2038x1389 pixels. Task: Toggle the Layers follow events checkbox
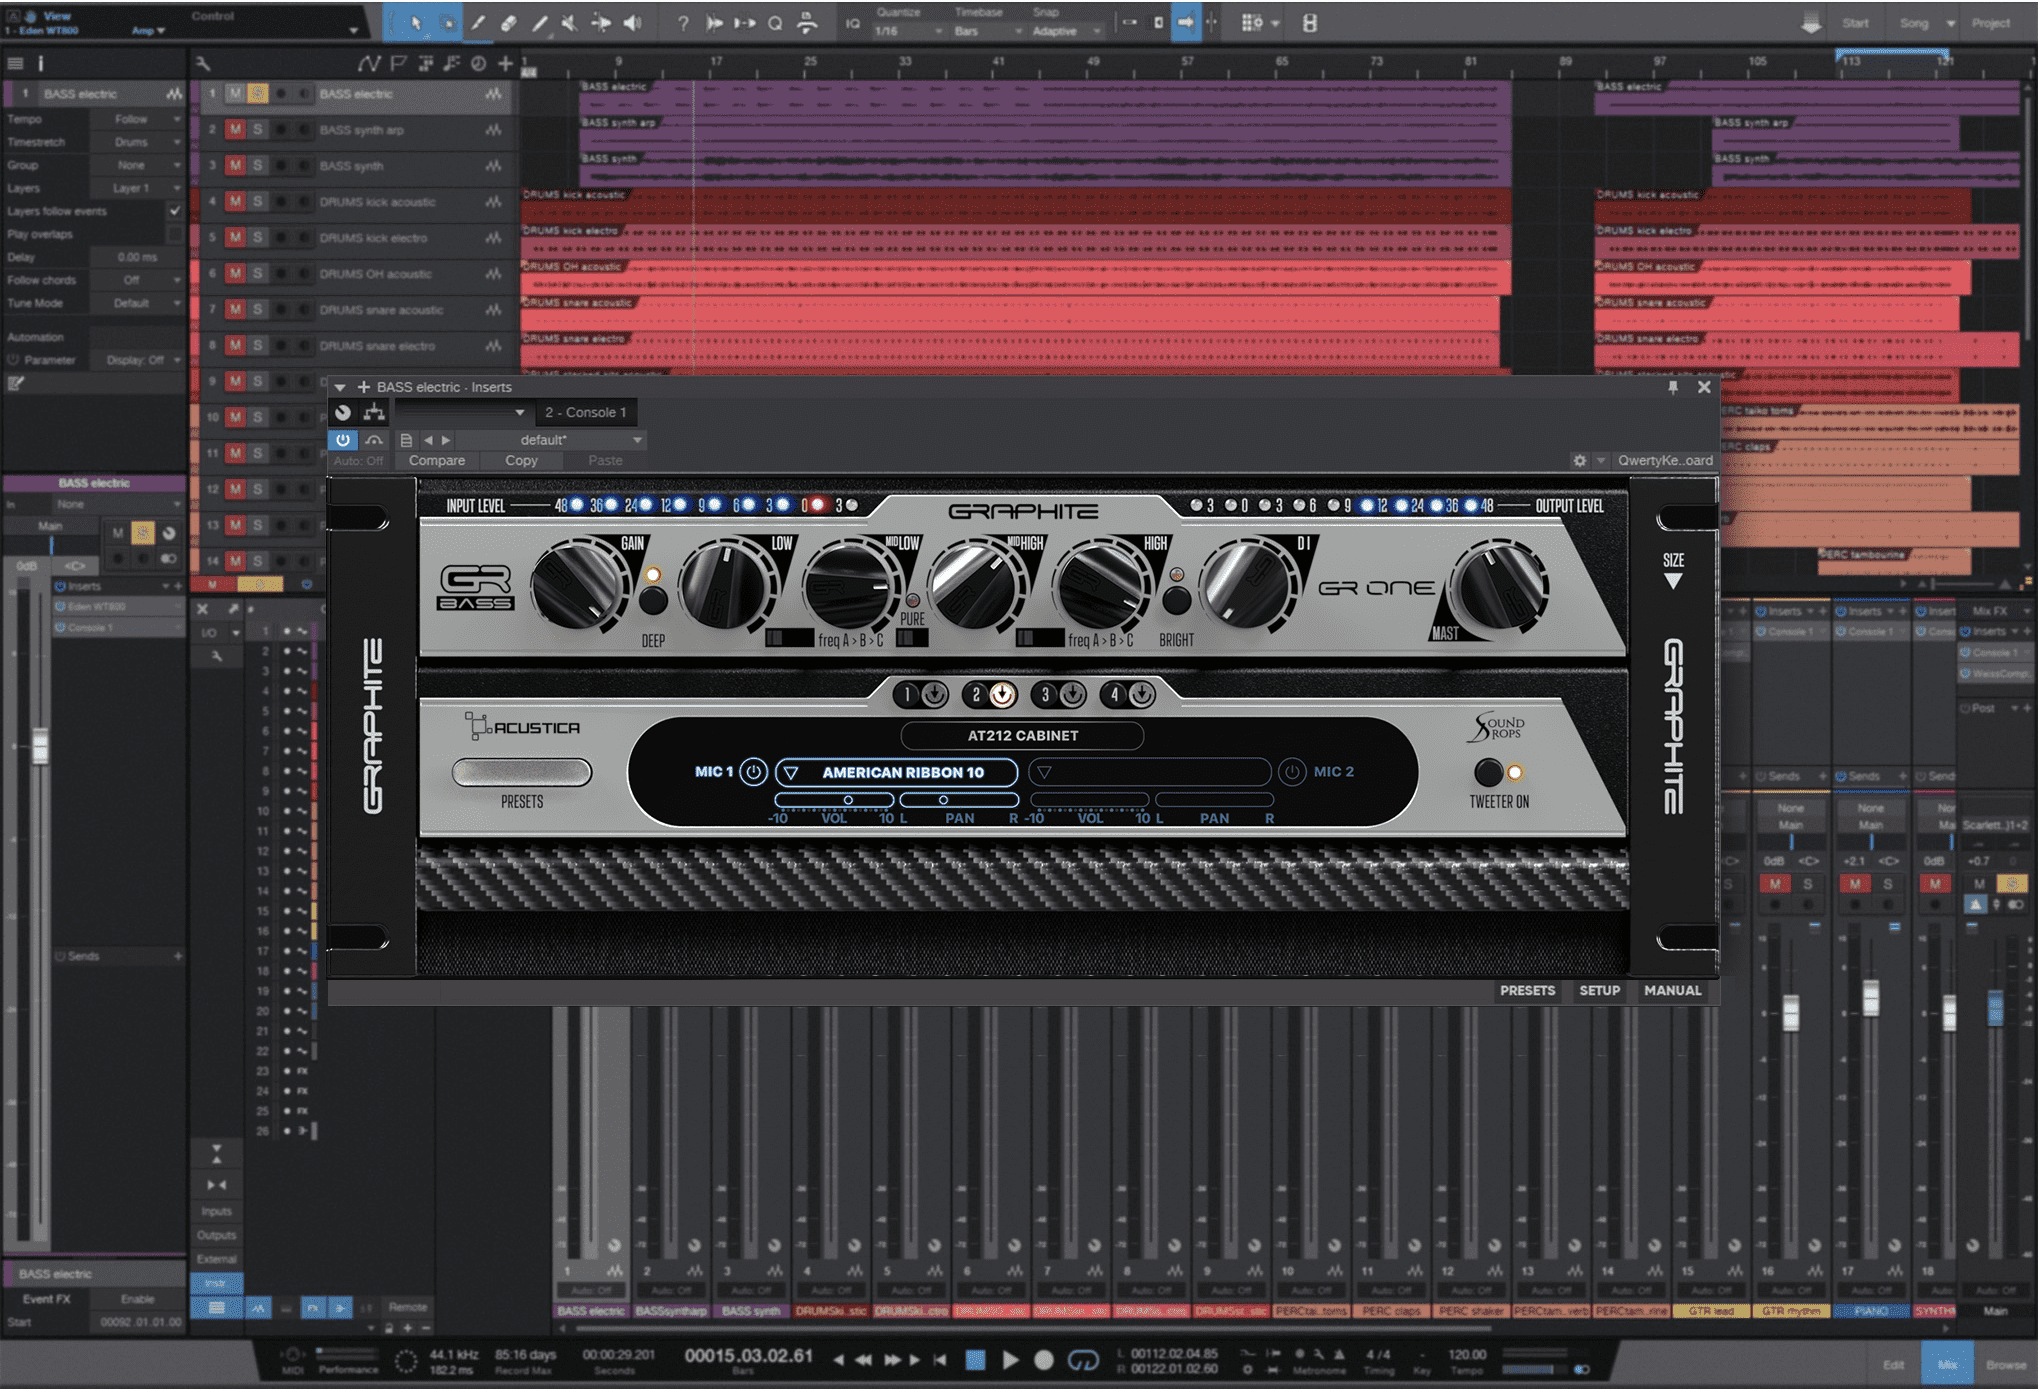tap(175, 211)
